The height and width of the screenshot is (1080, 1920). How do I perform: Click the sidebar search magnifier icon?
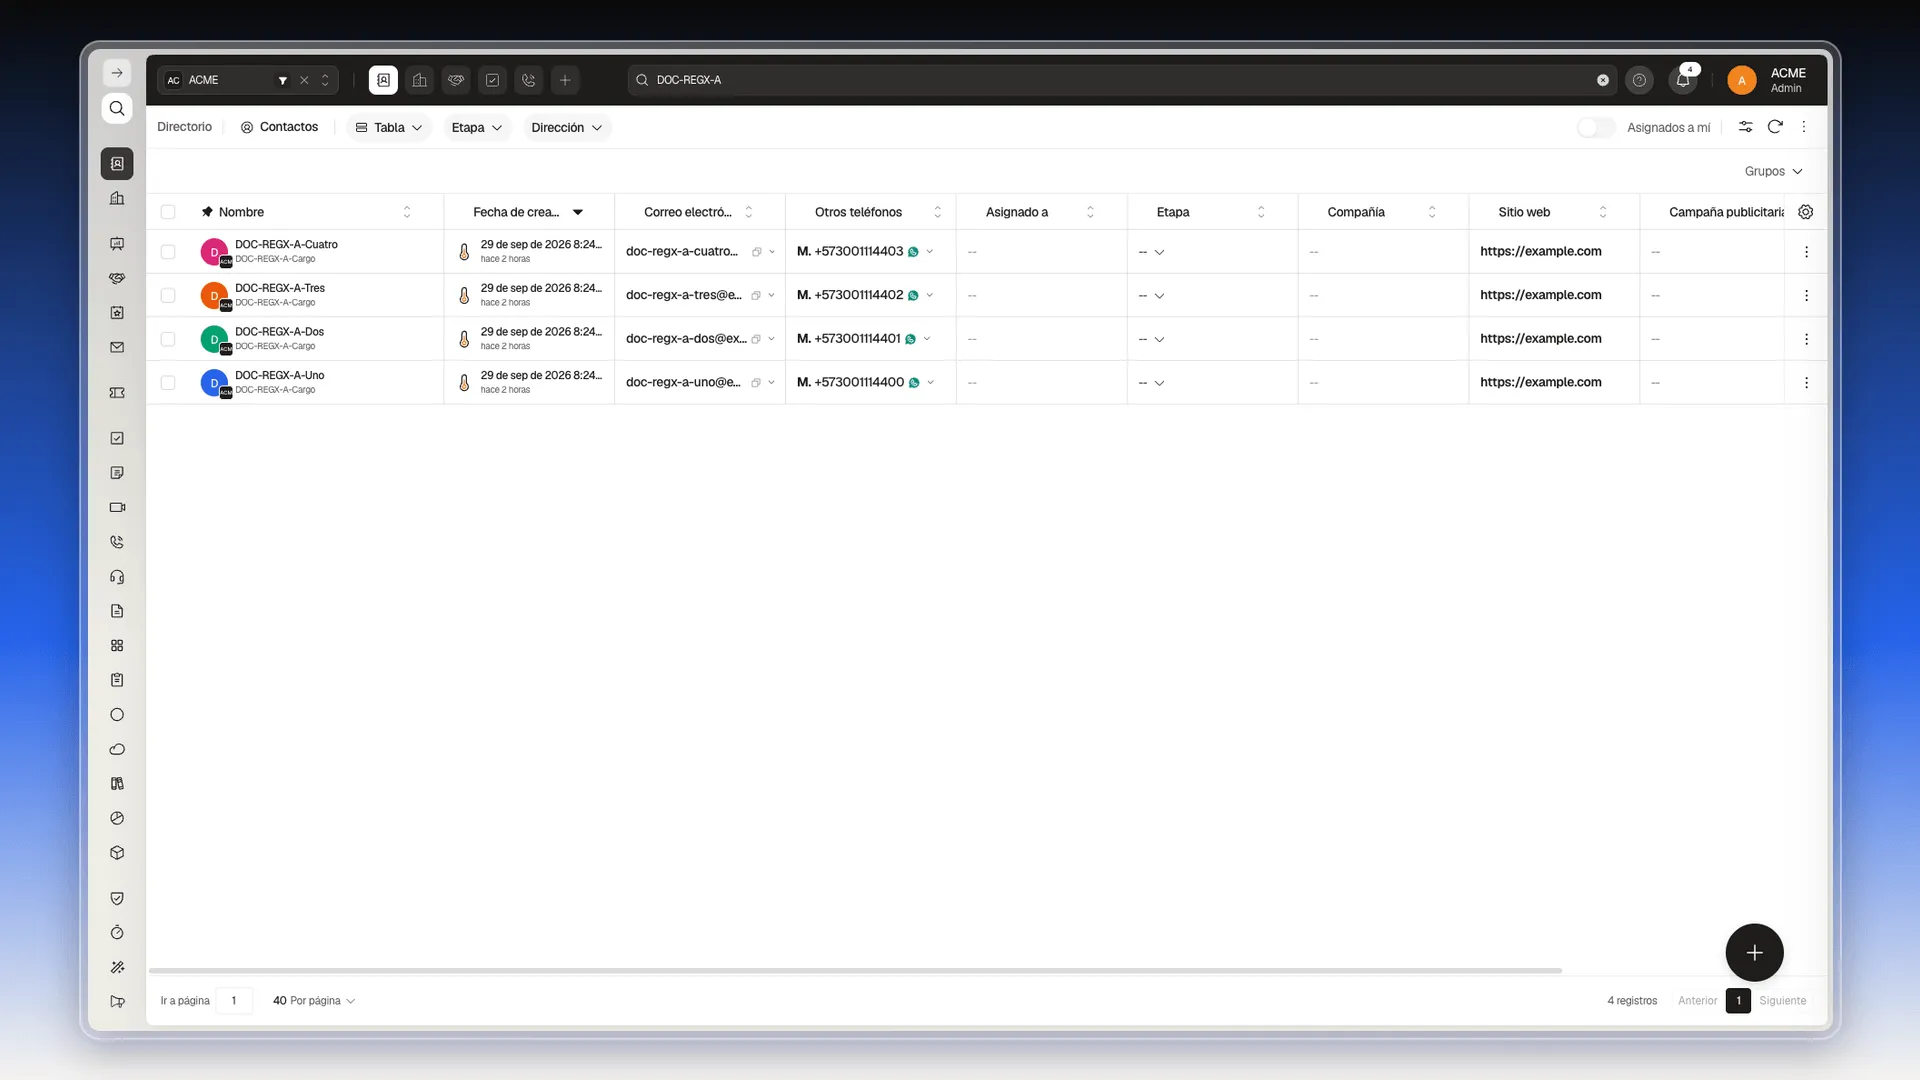(117, 108)
